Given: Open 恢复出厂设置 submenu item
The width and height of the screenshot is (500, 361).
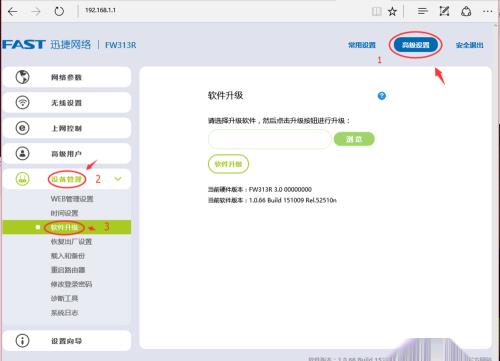Looking at the screenshot, I should [x=71, y=241].
